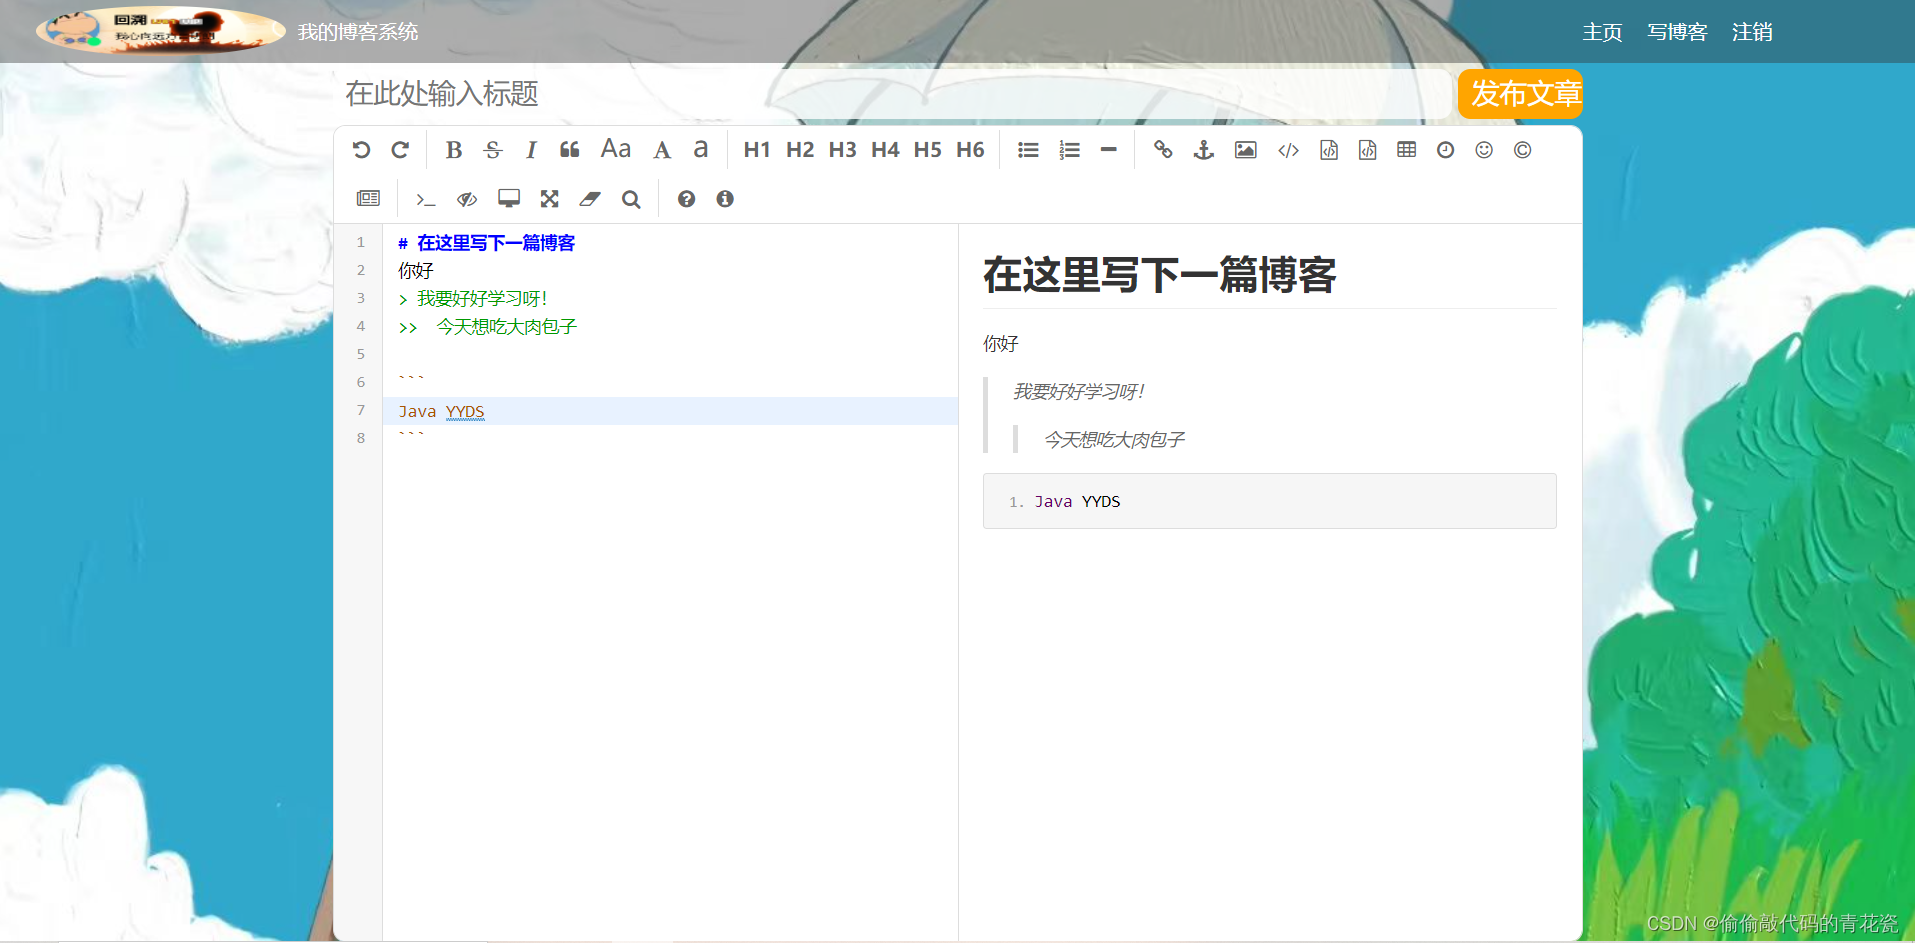Toggle the live preview pane
The width and height of the screenshot is (1915, 943).
click(x=467, y=199)
